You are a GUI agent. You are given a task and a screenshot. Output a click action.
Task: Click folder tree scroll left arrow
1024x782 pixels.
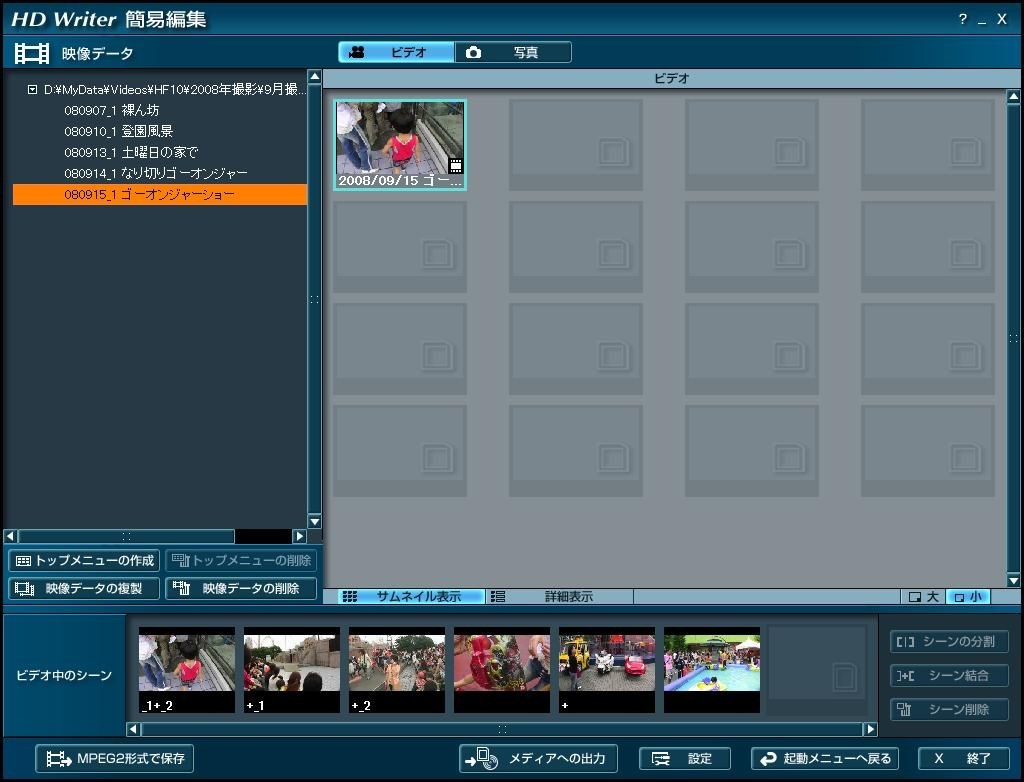click(x=10, y=536)
